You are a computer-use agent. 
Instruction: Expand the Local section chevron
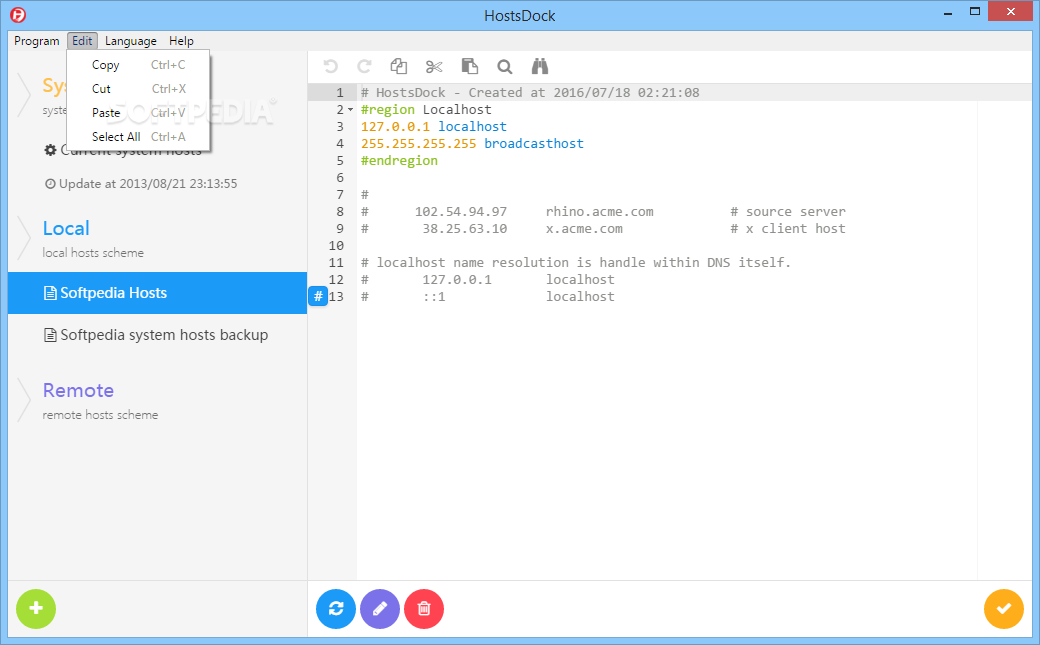(x=25, y=238)
